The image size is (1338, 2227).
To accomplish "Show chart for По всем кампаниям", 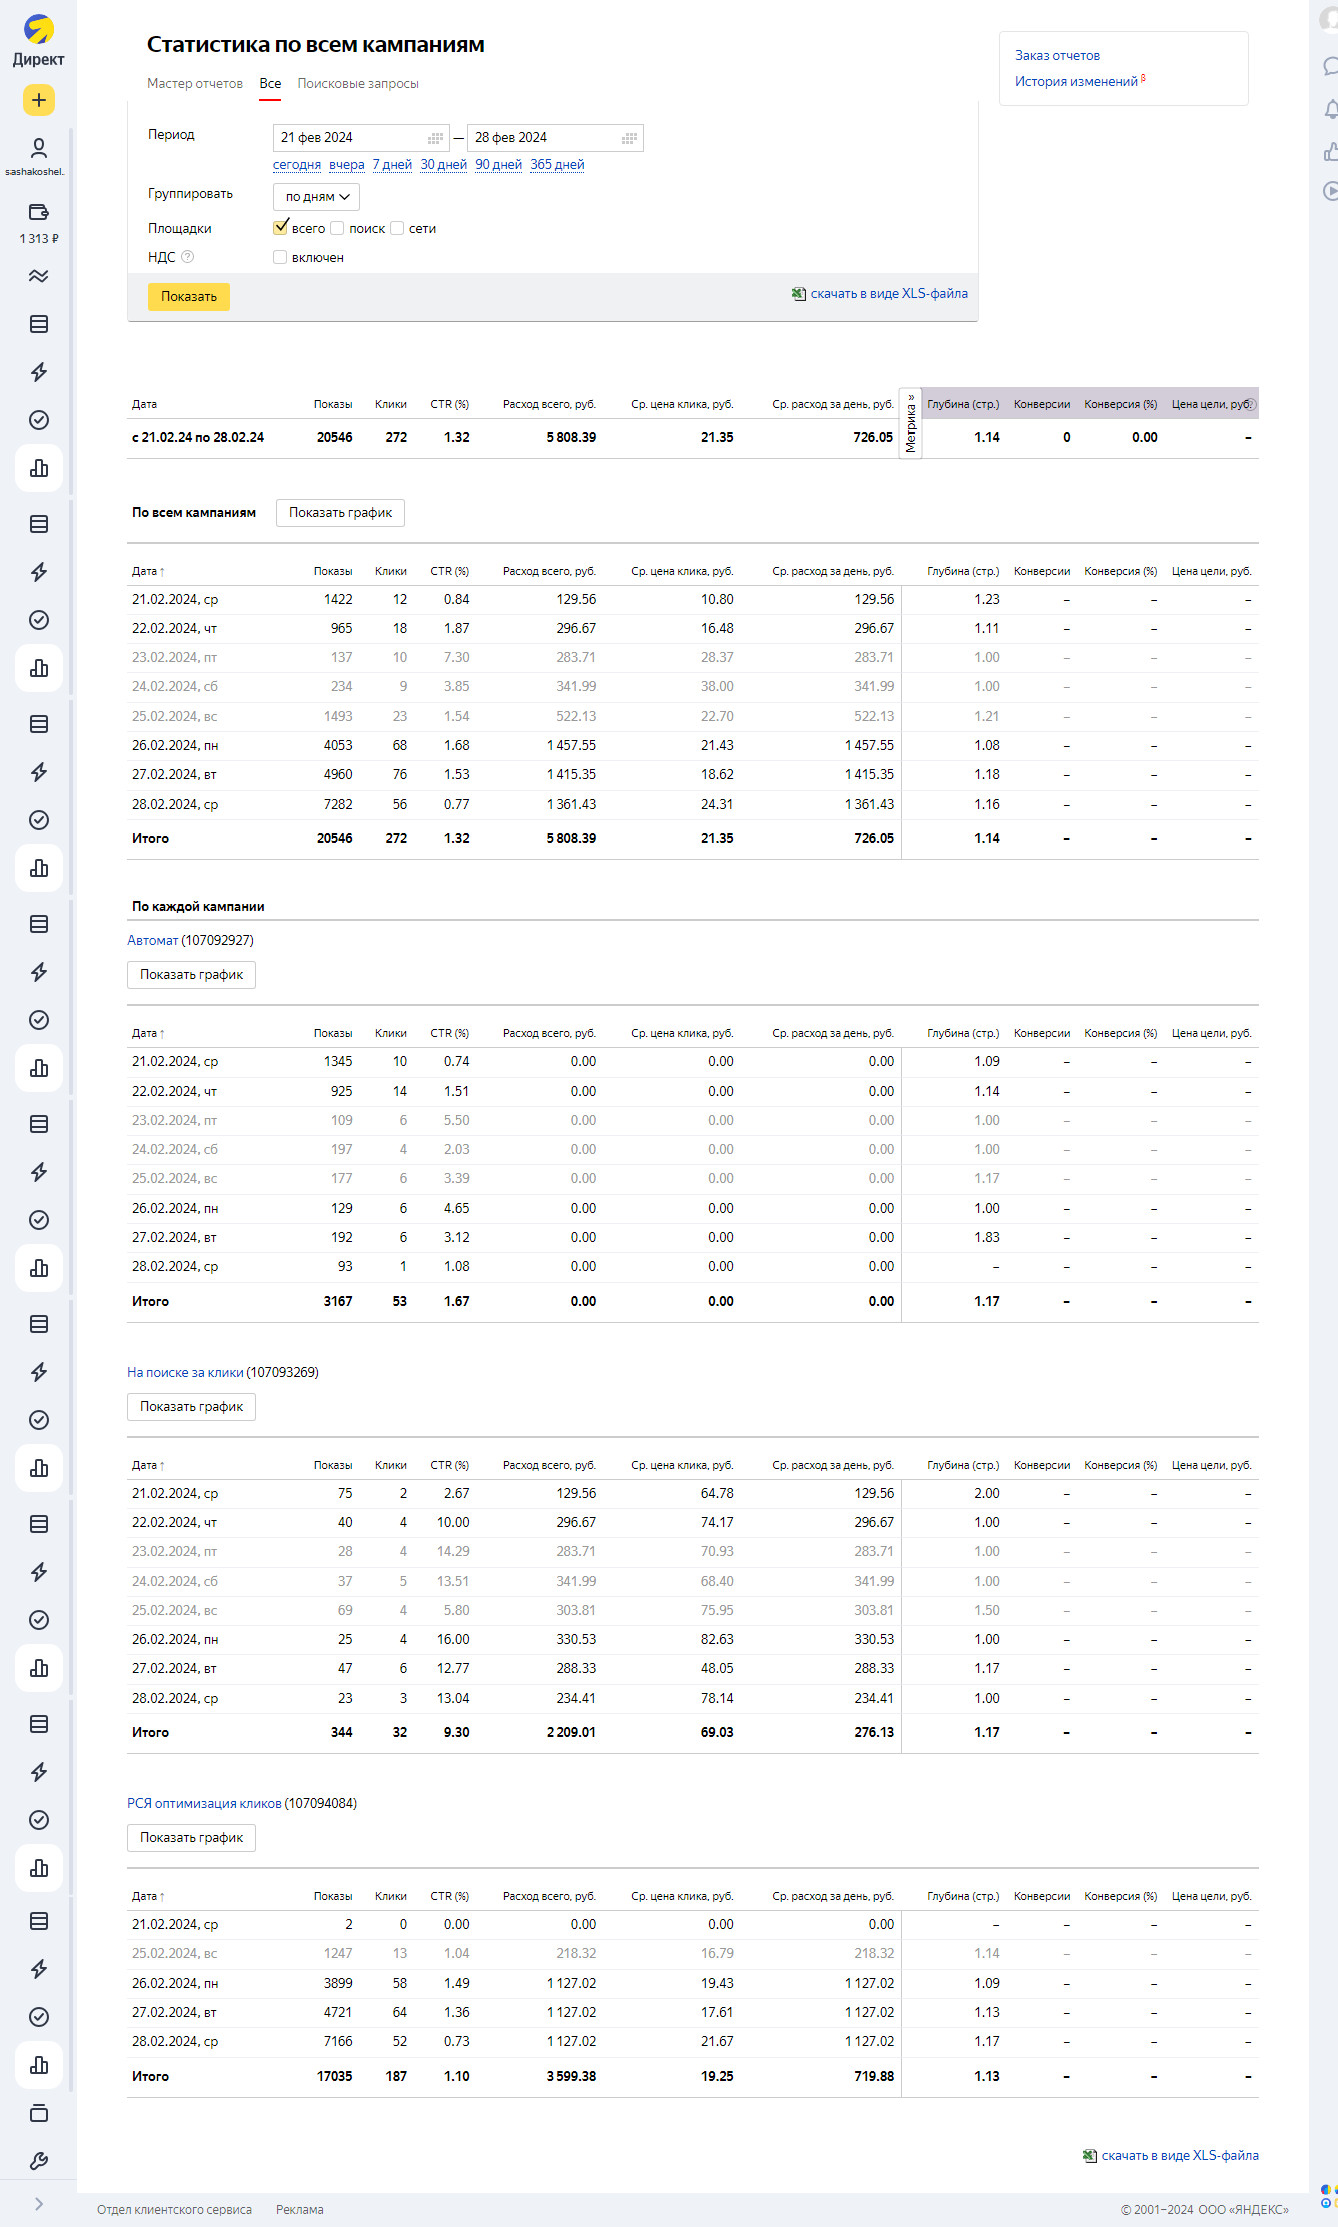I will [340, 513].
